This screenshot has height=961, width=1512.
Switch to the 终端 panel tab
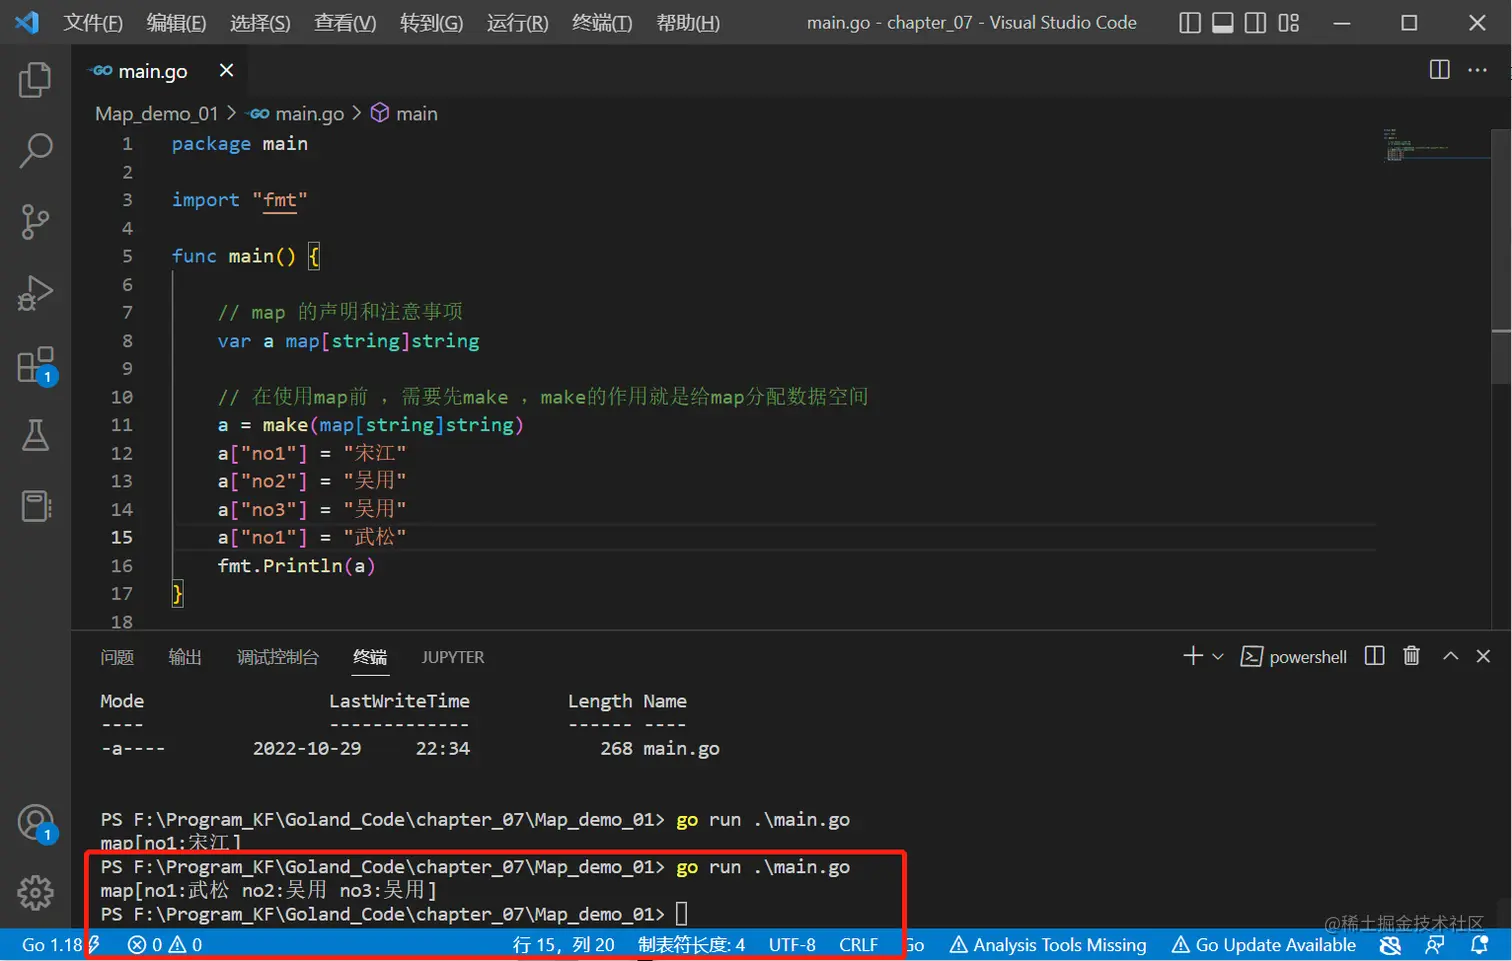click(x=370, y=657)
